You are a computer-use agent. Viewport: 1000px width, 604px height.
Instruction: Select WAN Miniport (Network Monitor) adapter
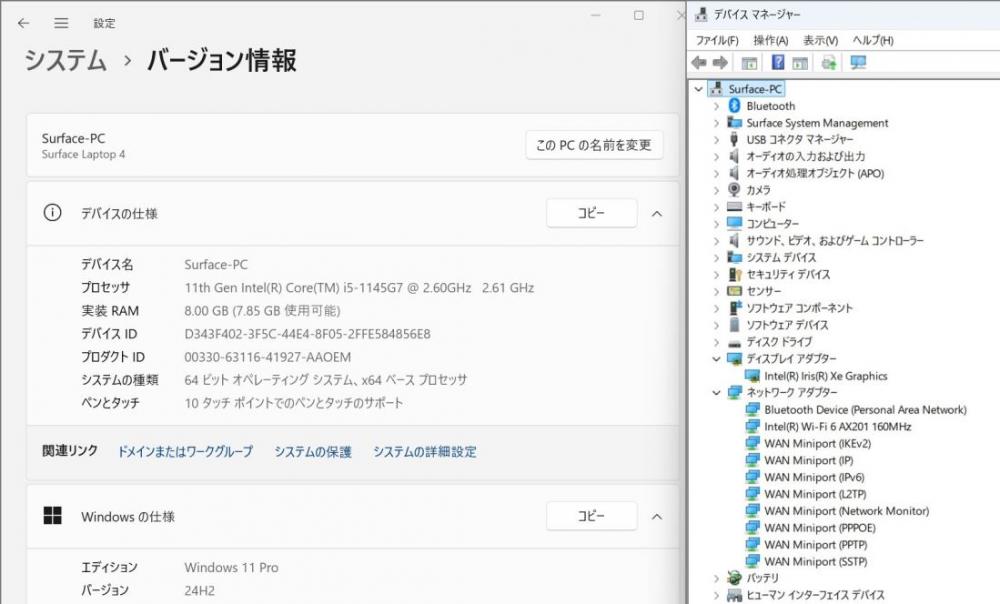pos(846,511)
